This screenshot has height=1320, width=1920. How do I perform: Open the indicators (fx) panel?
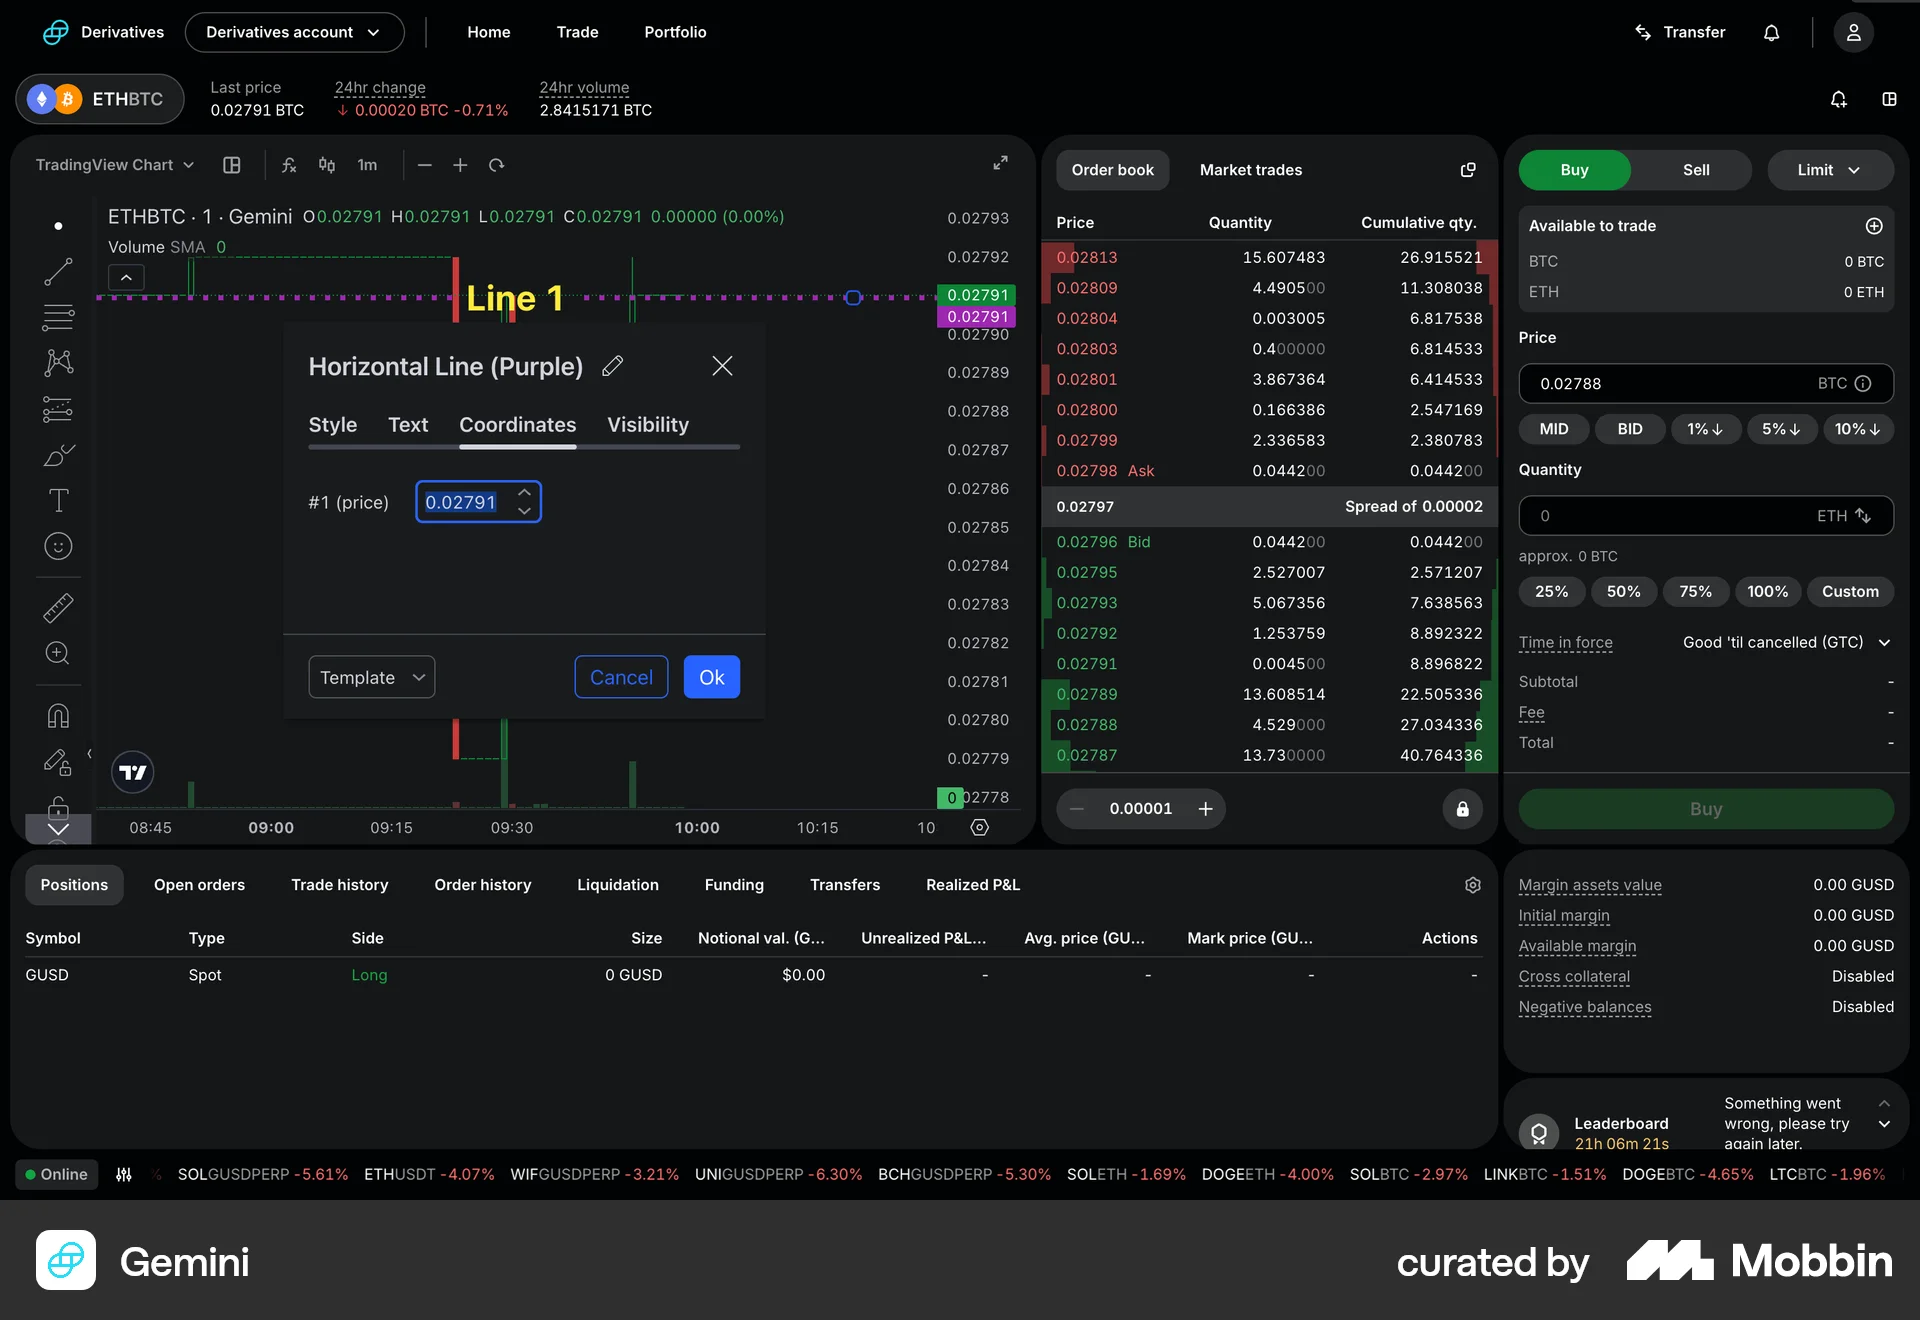(x=289, y=165)
